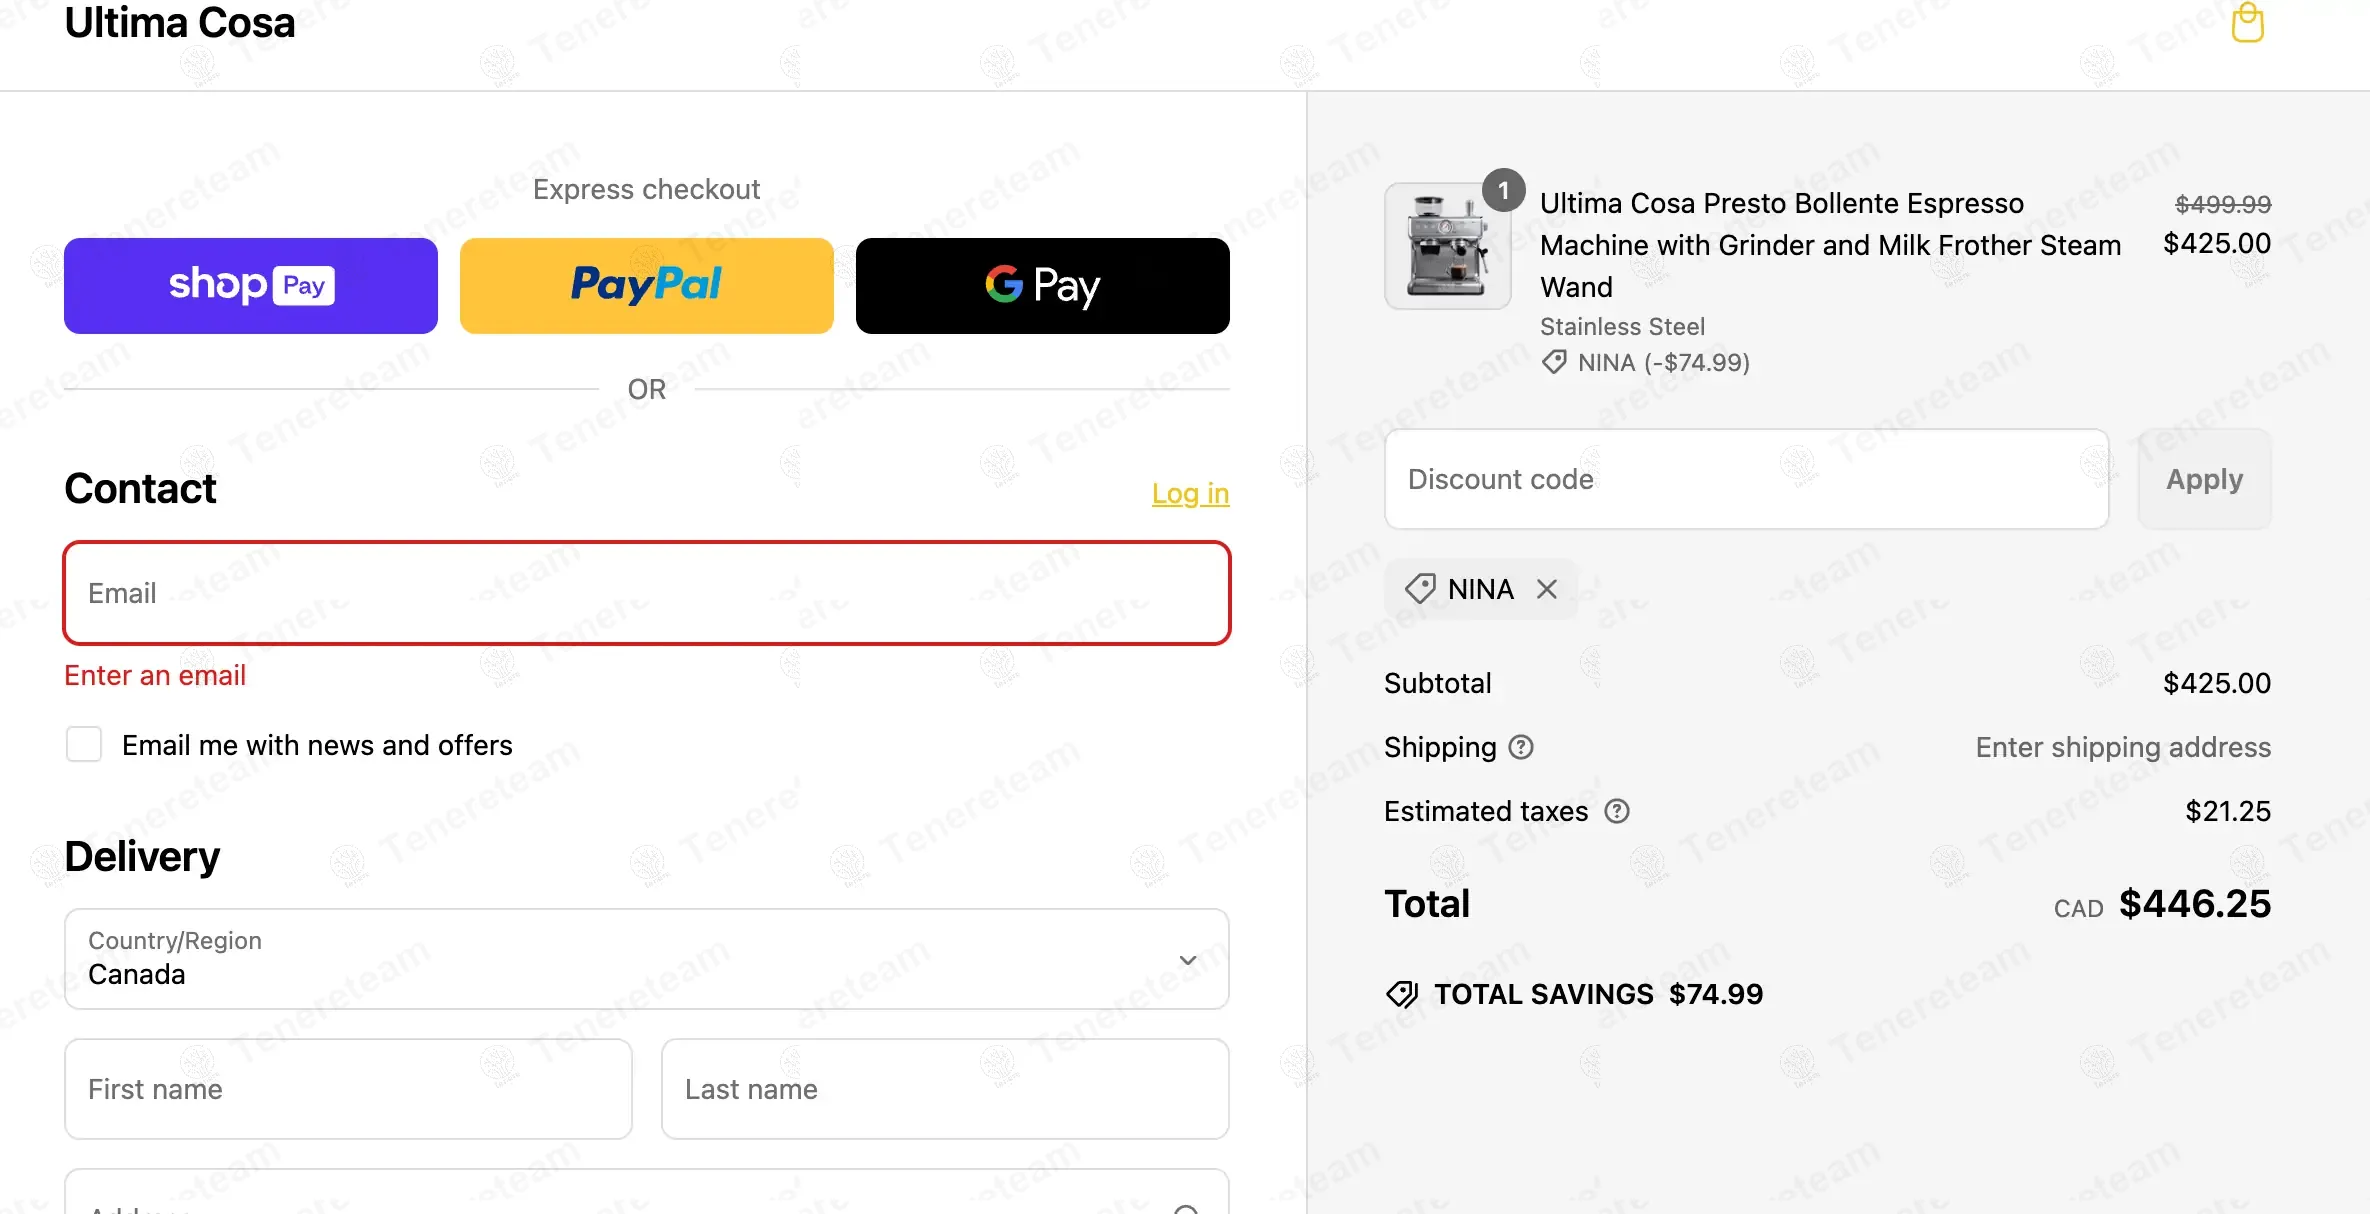2370x1214 pixels.
Task: Click the Total Savings tag icon
Action: tap(1402, 994)
